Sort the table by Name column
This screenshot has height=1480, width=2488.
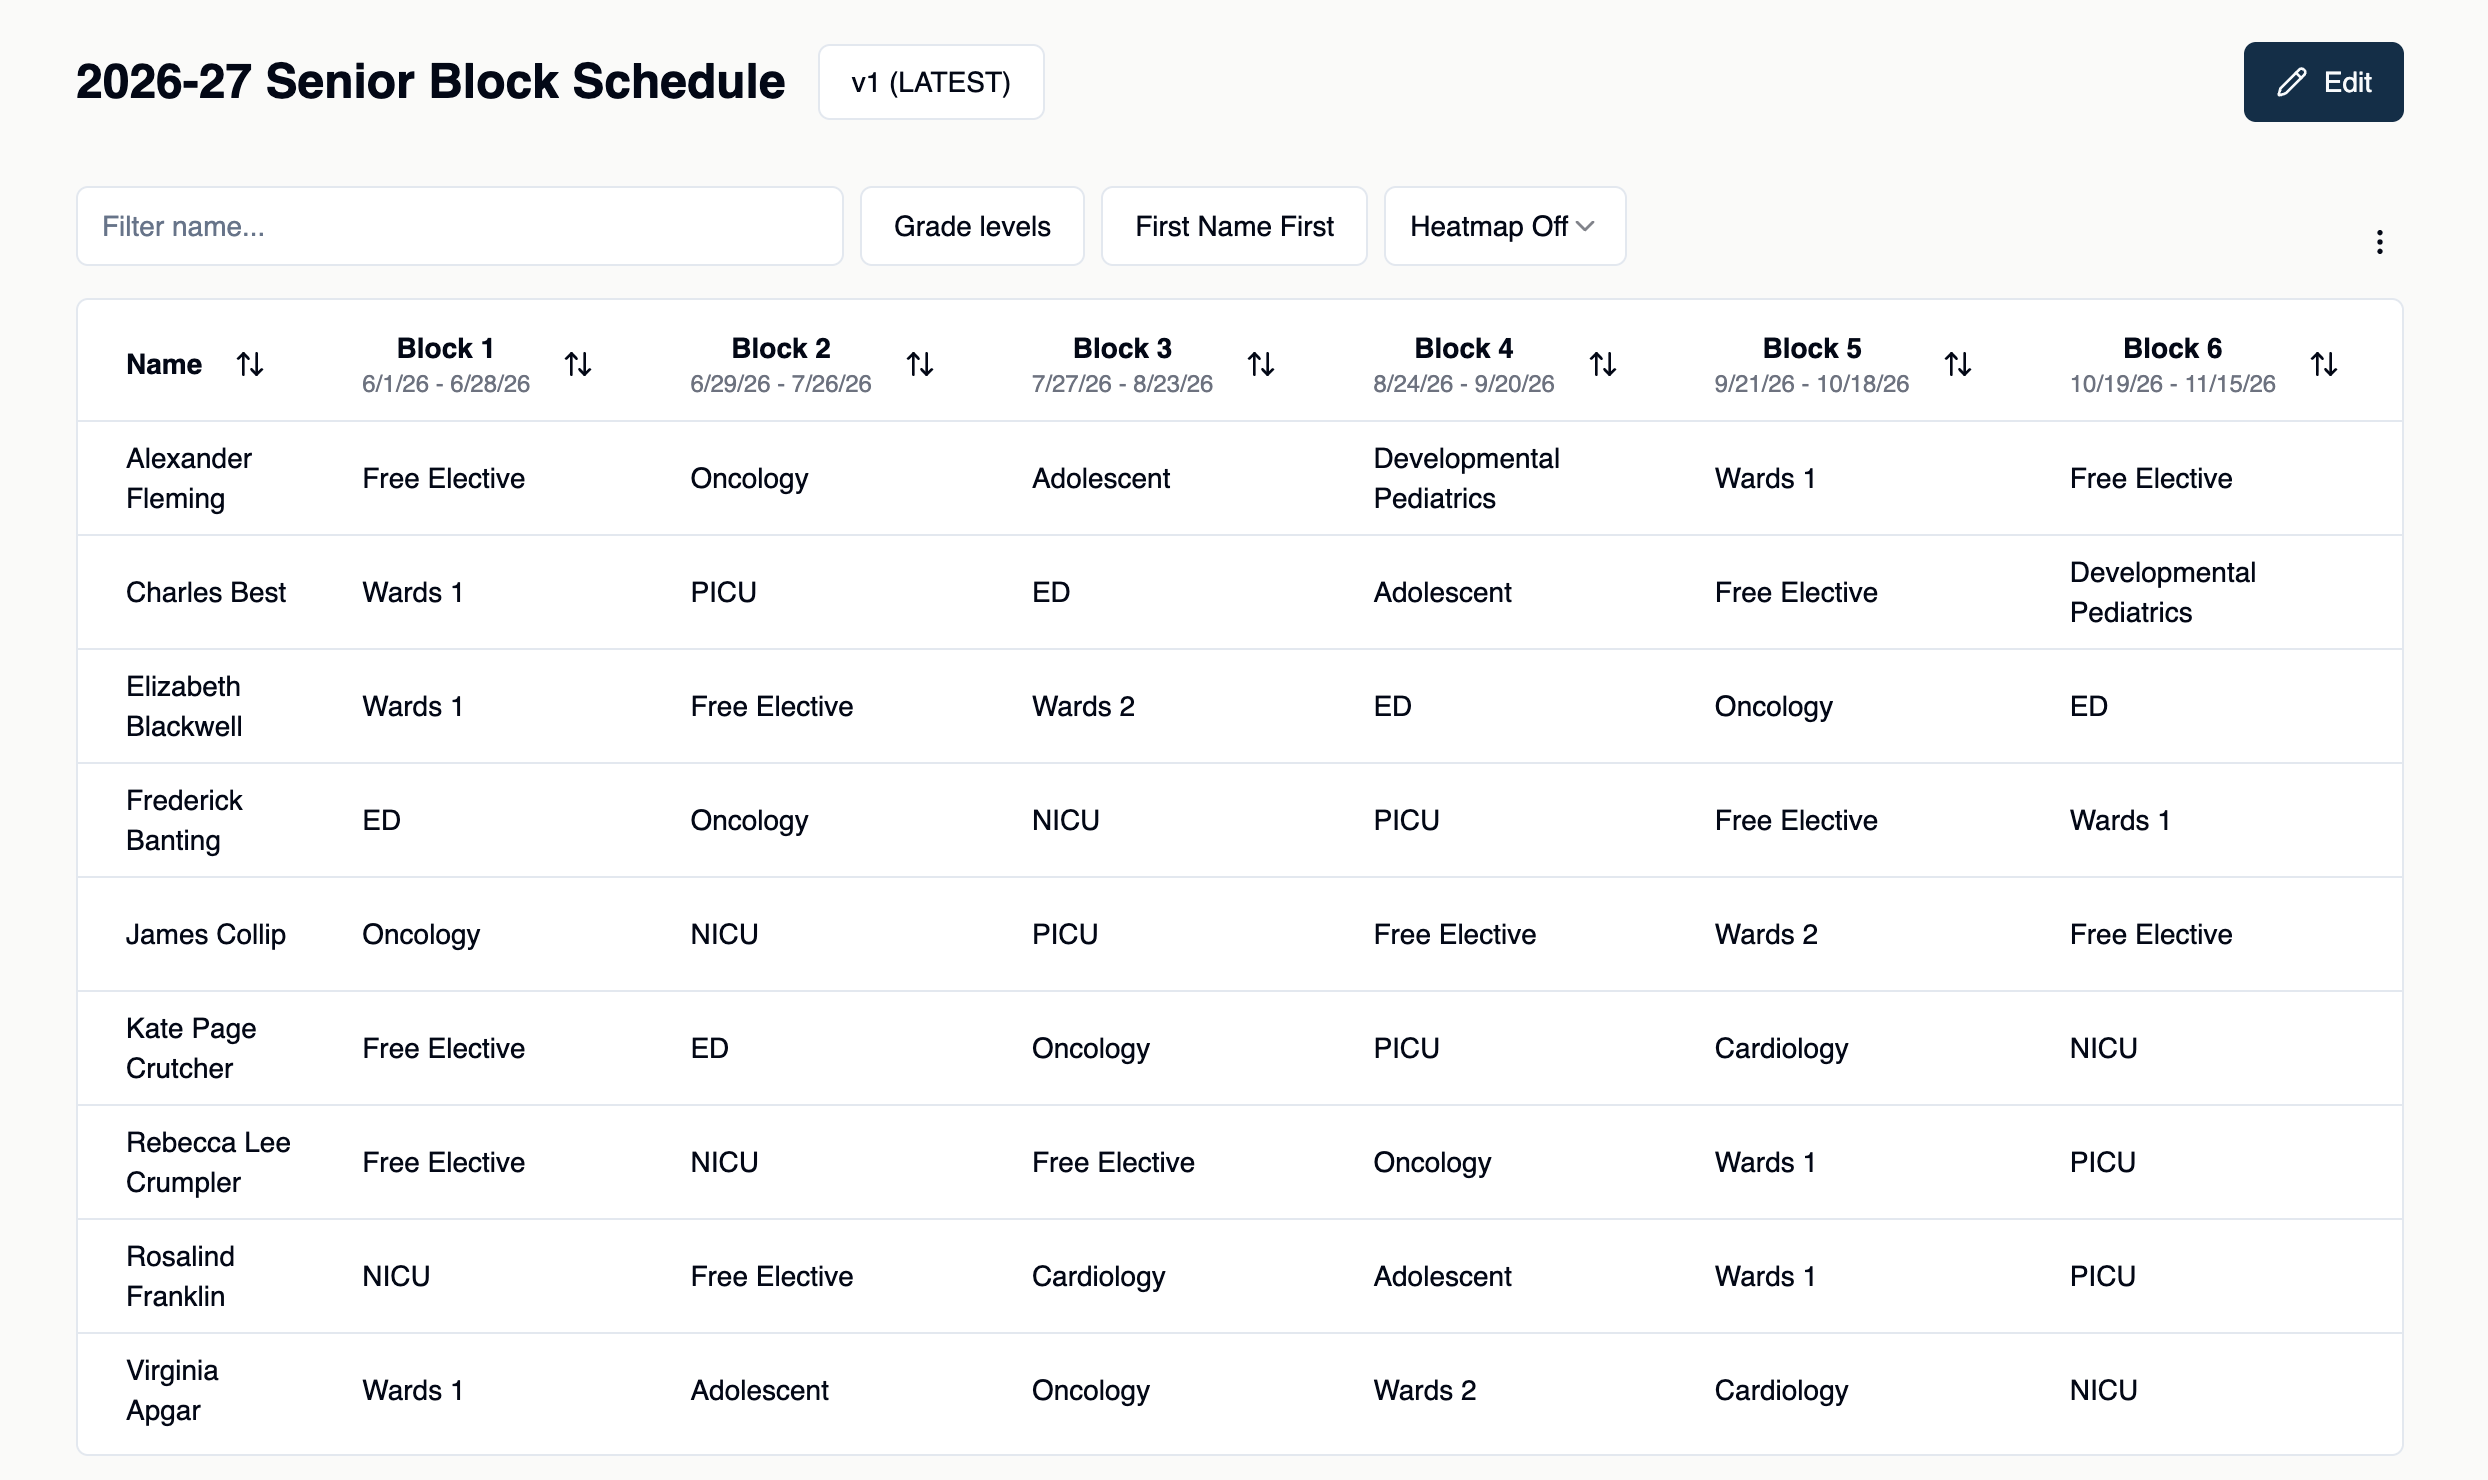point(250,363)
